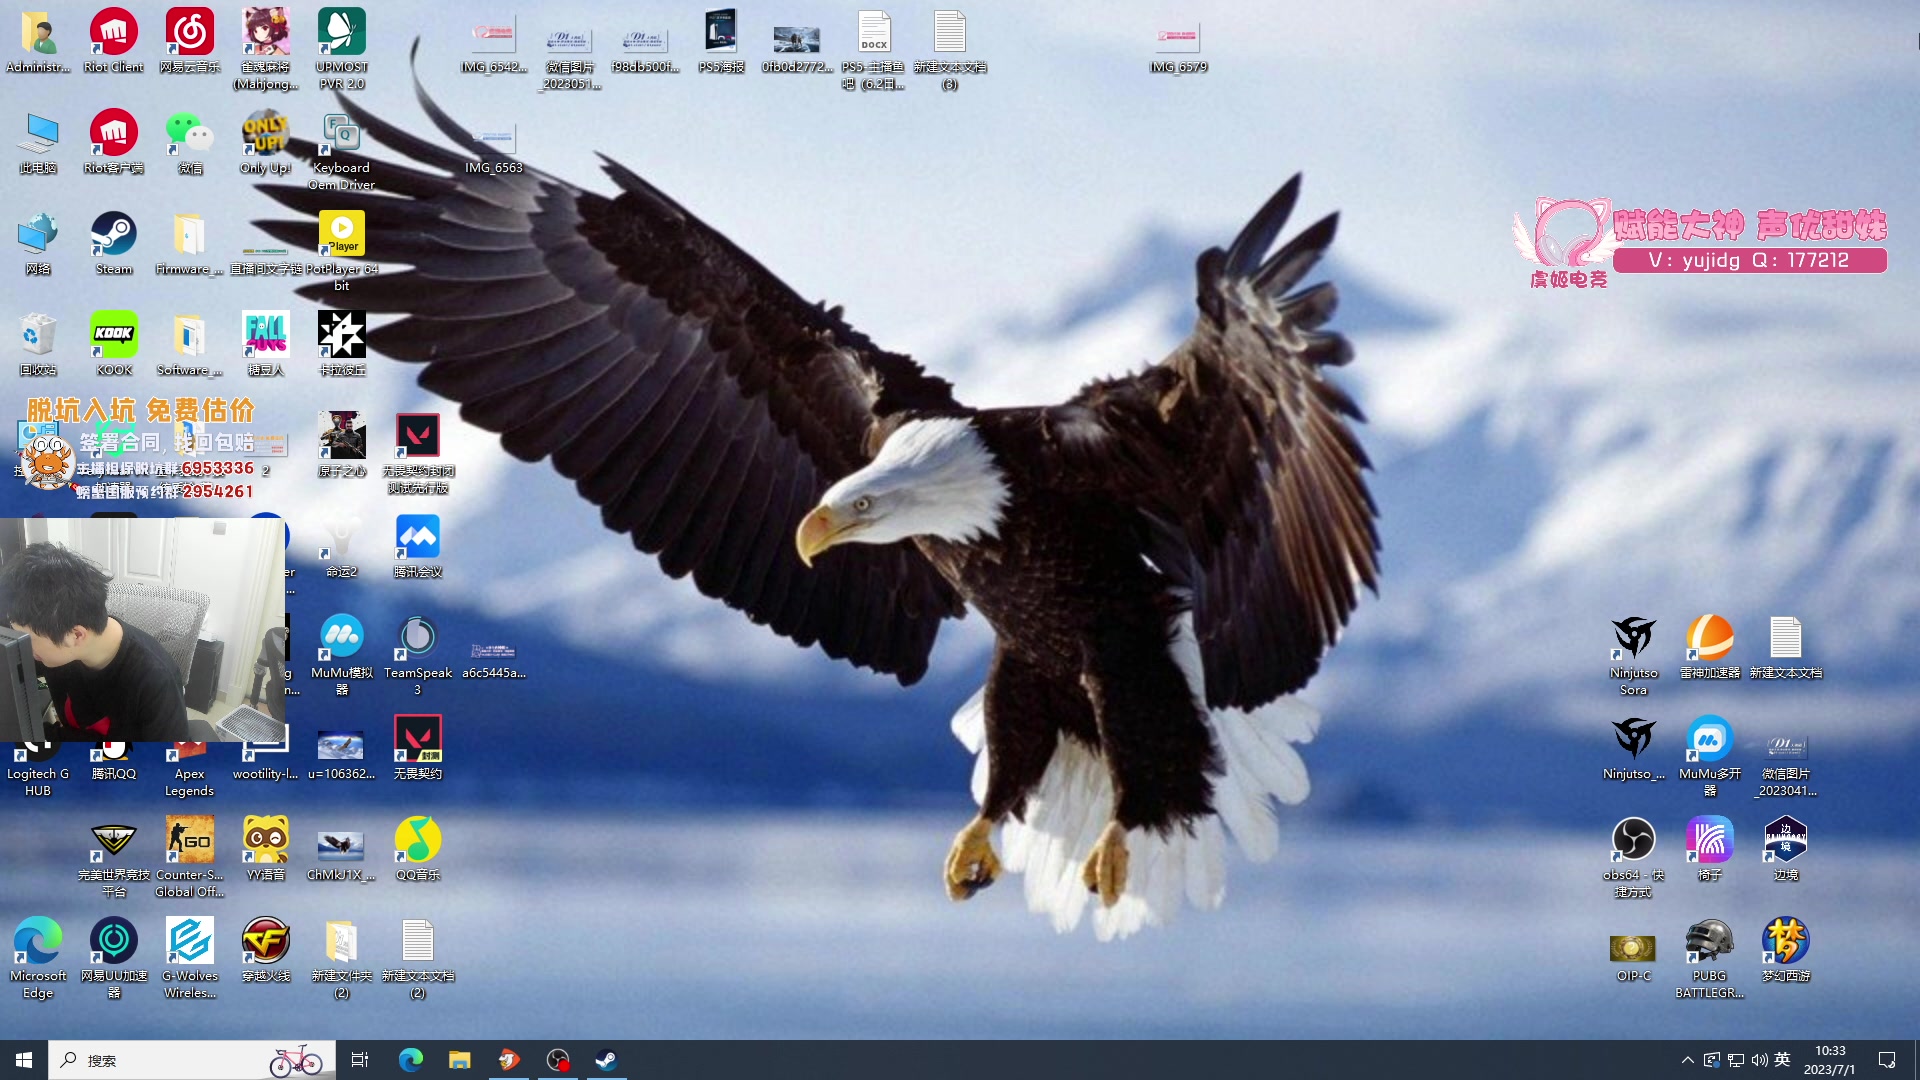The width and height of the screenshot is (1920, 1080).
Task: Open File Explorer from the taskbar
Action: pyautogui.click(x=459, y=1060)
